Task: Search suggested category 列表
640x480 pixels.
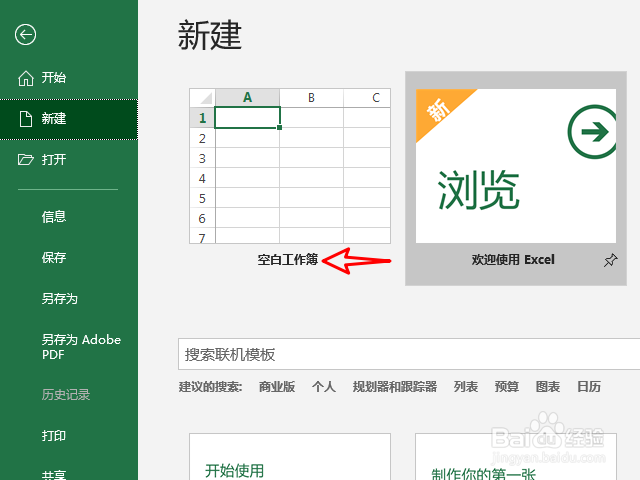Action: click(466, 387)
